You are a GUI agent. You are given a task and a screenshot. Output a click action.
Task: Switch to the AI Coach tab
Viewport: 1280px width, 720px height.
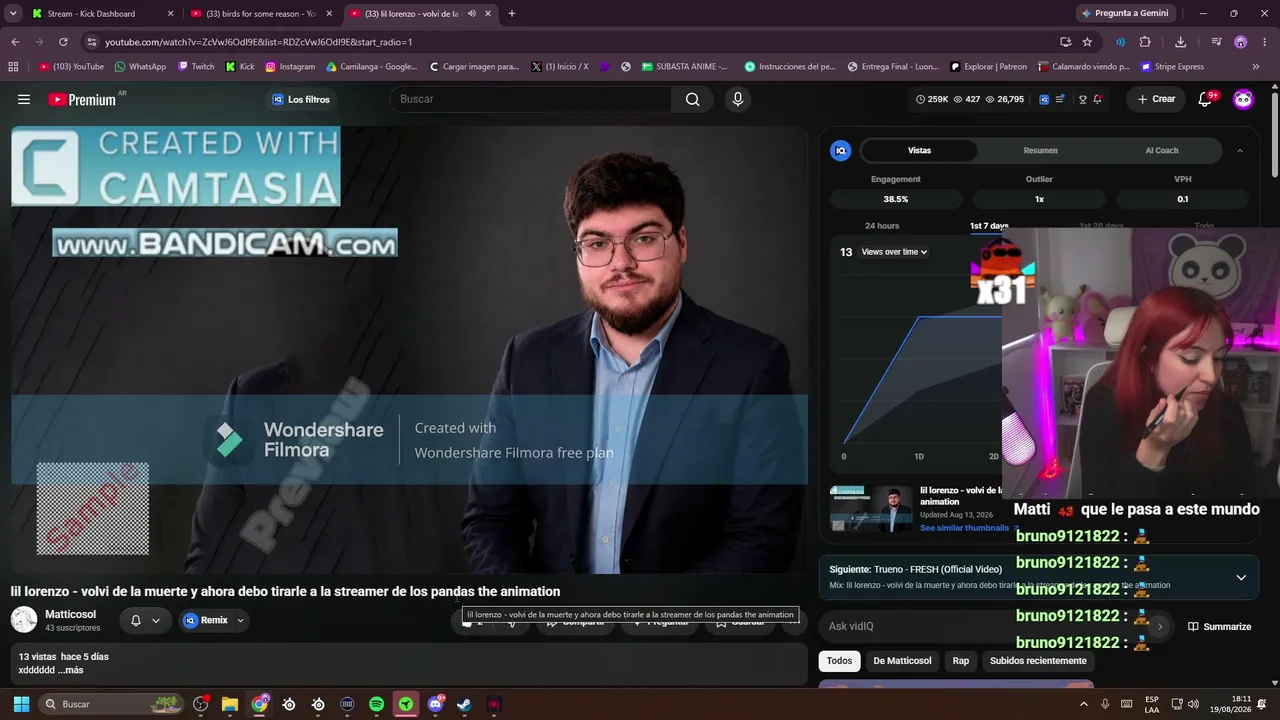[x=1162, y=150]
